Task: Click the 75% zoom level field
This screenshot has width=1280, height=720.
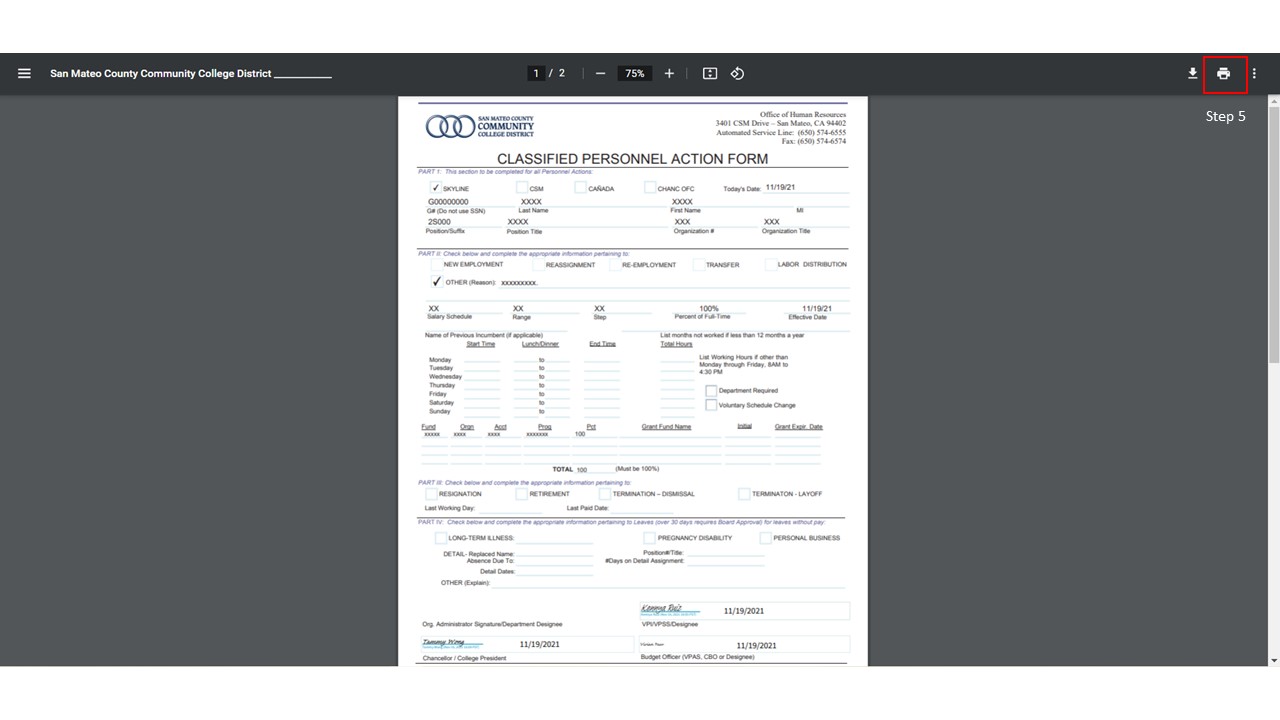Action: 635,74
